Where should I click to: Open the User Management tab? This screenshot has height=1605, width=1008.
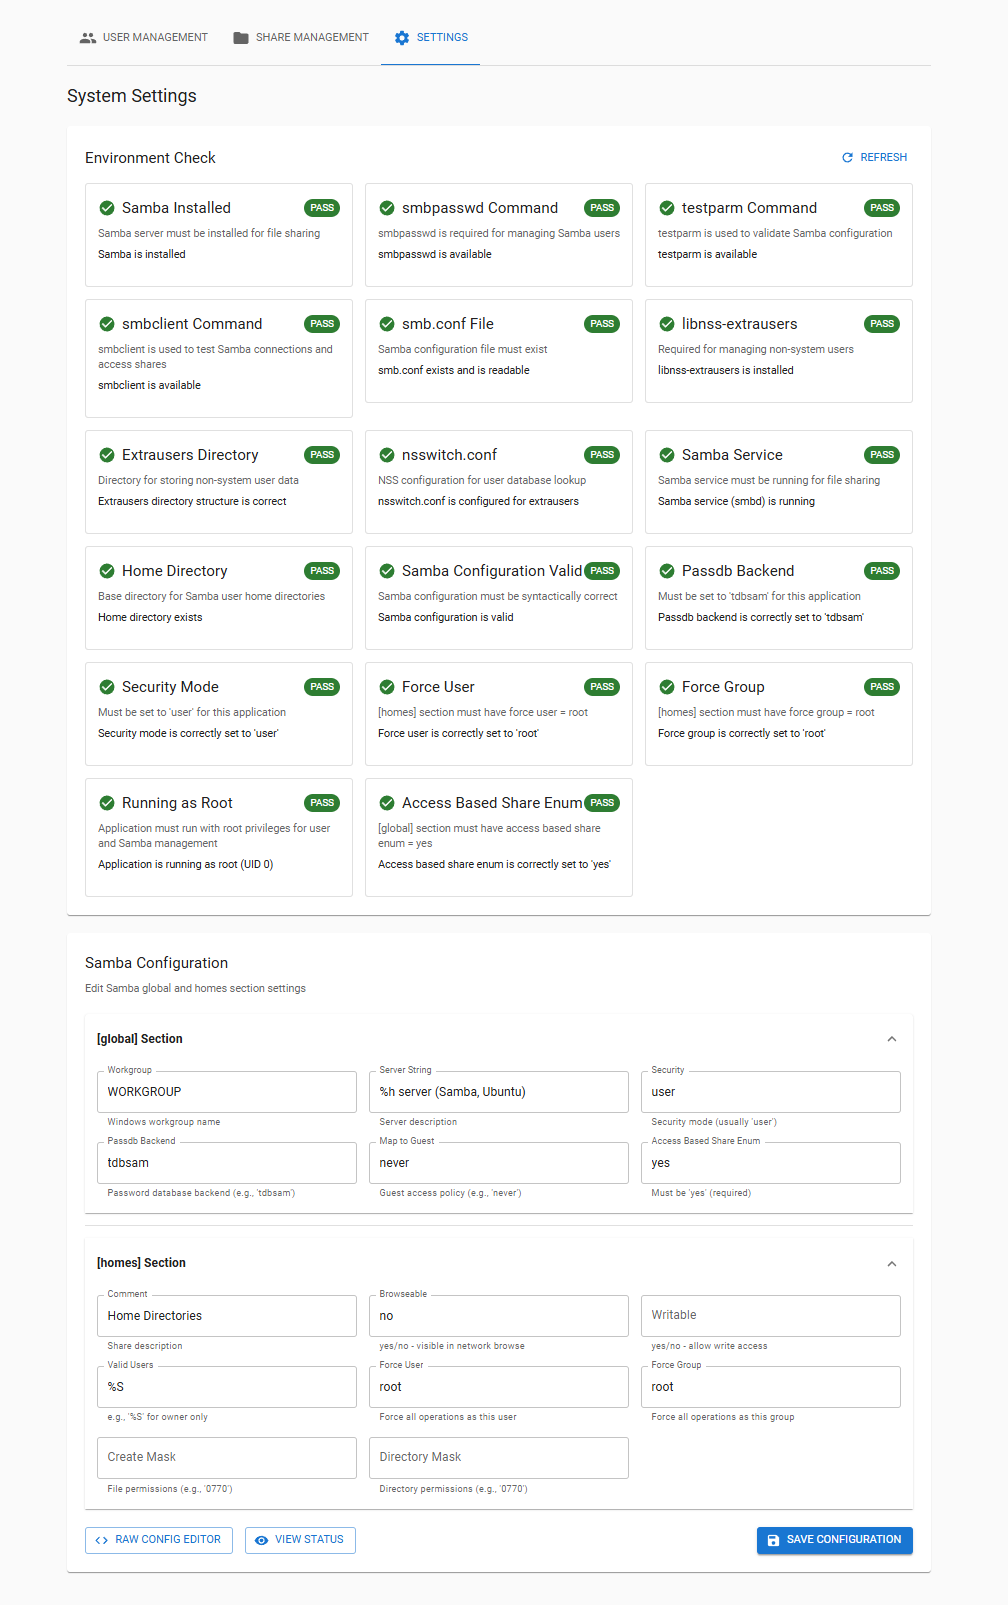(x=144, y=38)
